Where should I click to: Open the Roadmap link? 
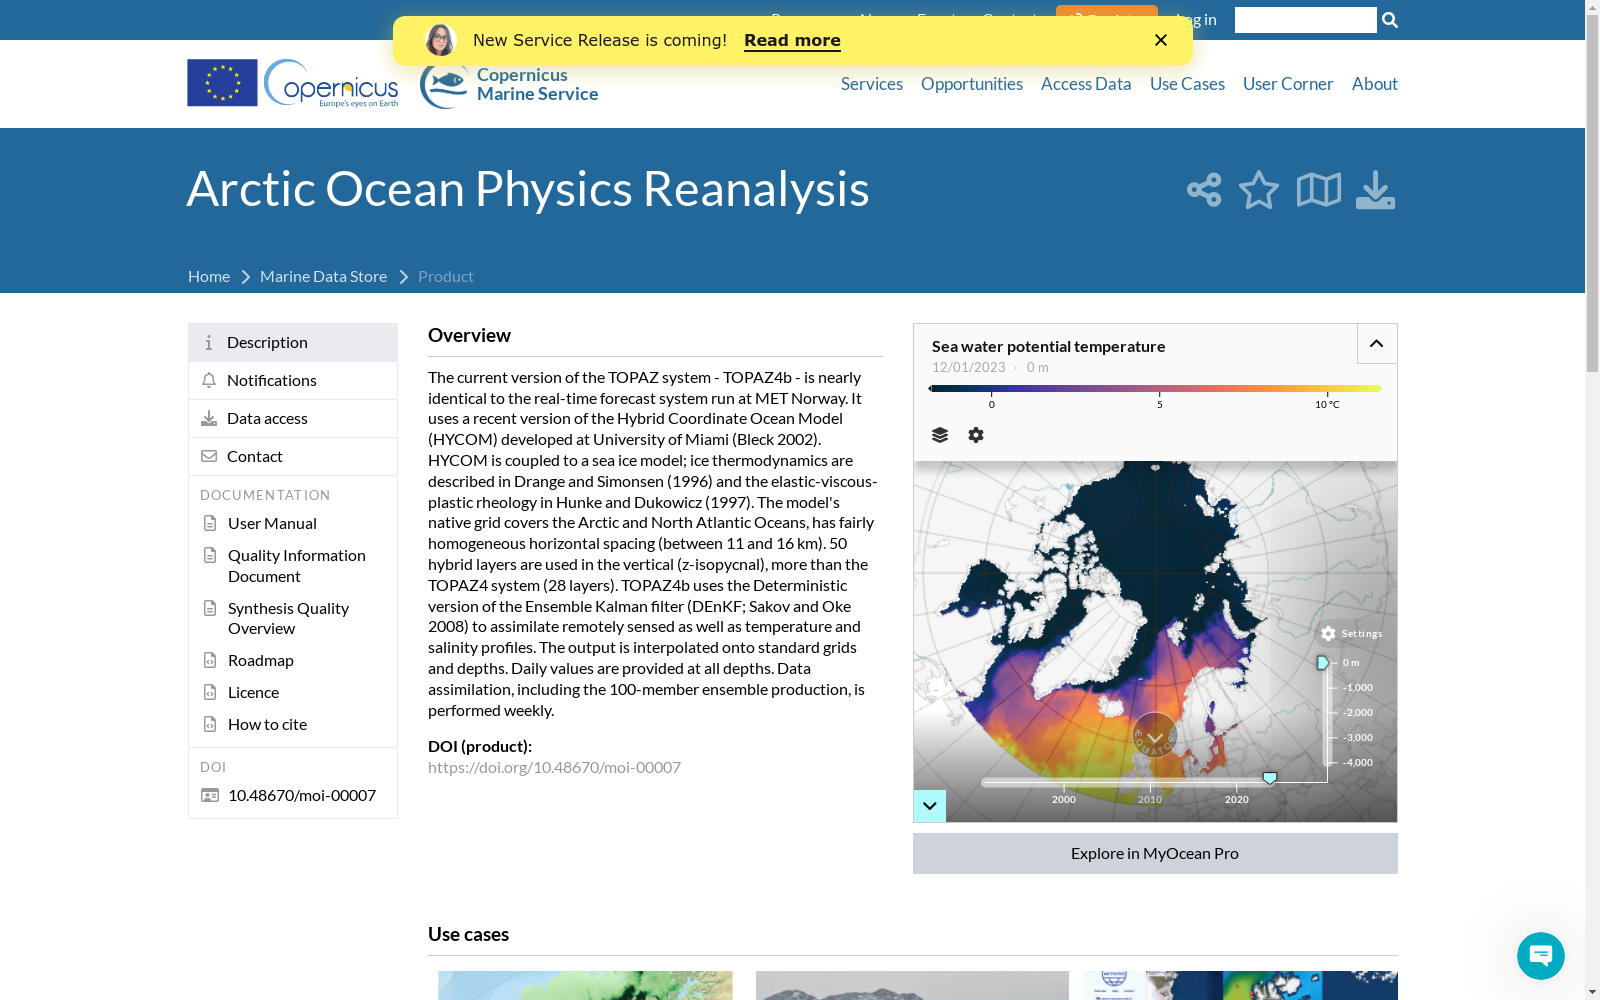pos(260,660)
